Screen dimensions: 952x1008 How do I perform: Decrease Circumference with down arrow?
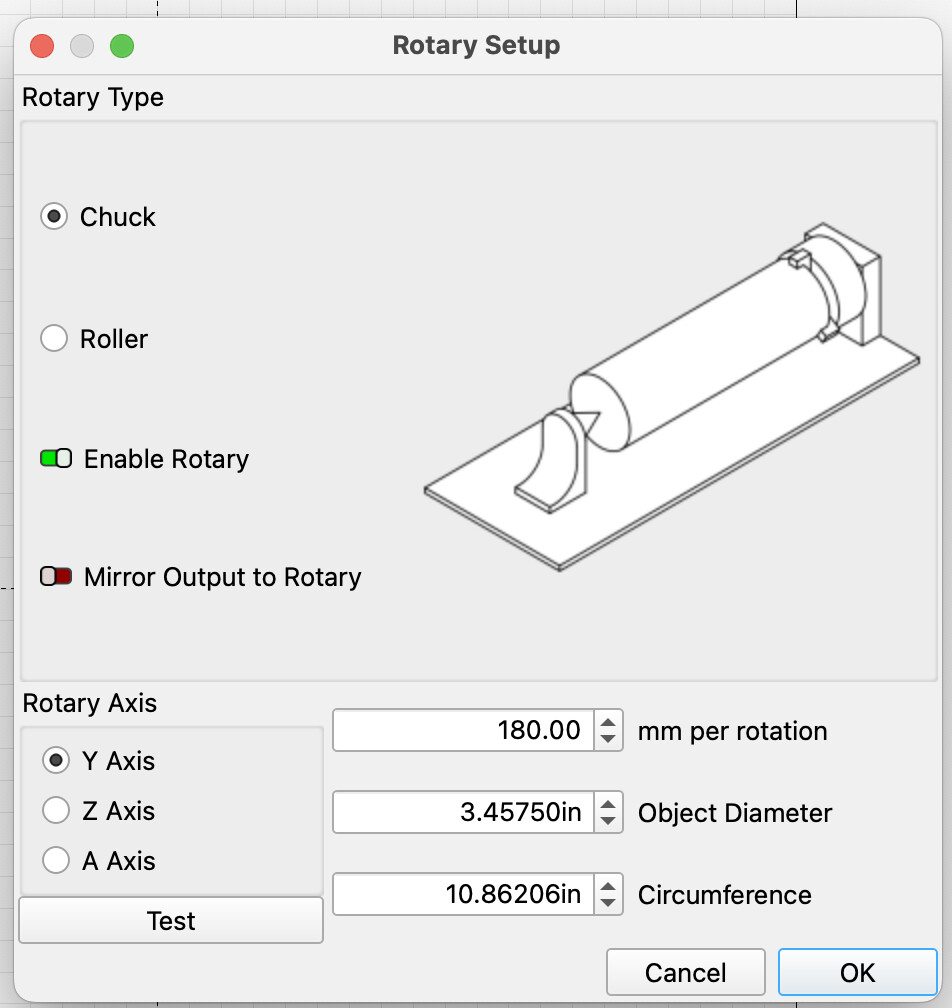(x=608, y=904)
